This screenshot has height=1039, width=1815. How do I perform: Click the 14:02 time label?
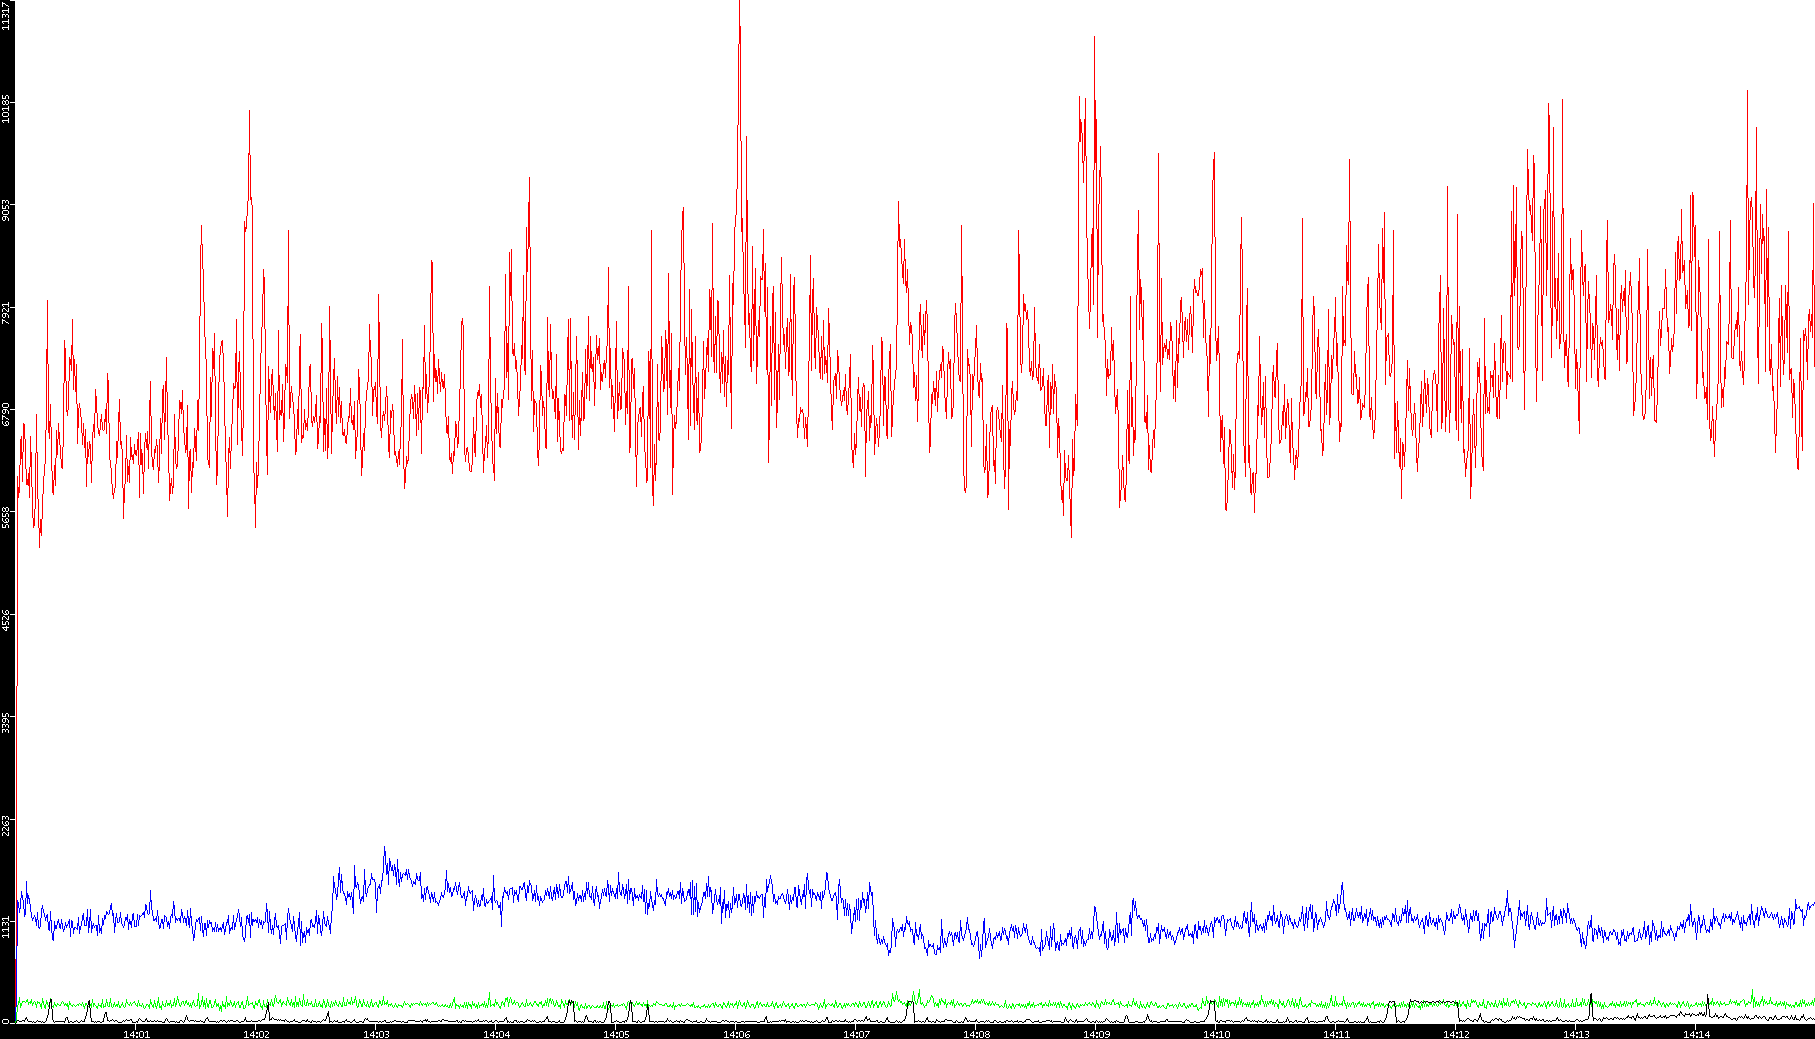coord(256,1034)
